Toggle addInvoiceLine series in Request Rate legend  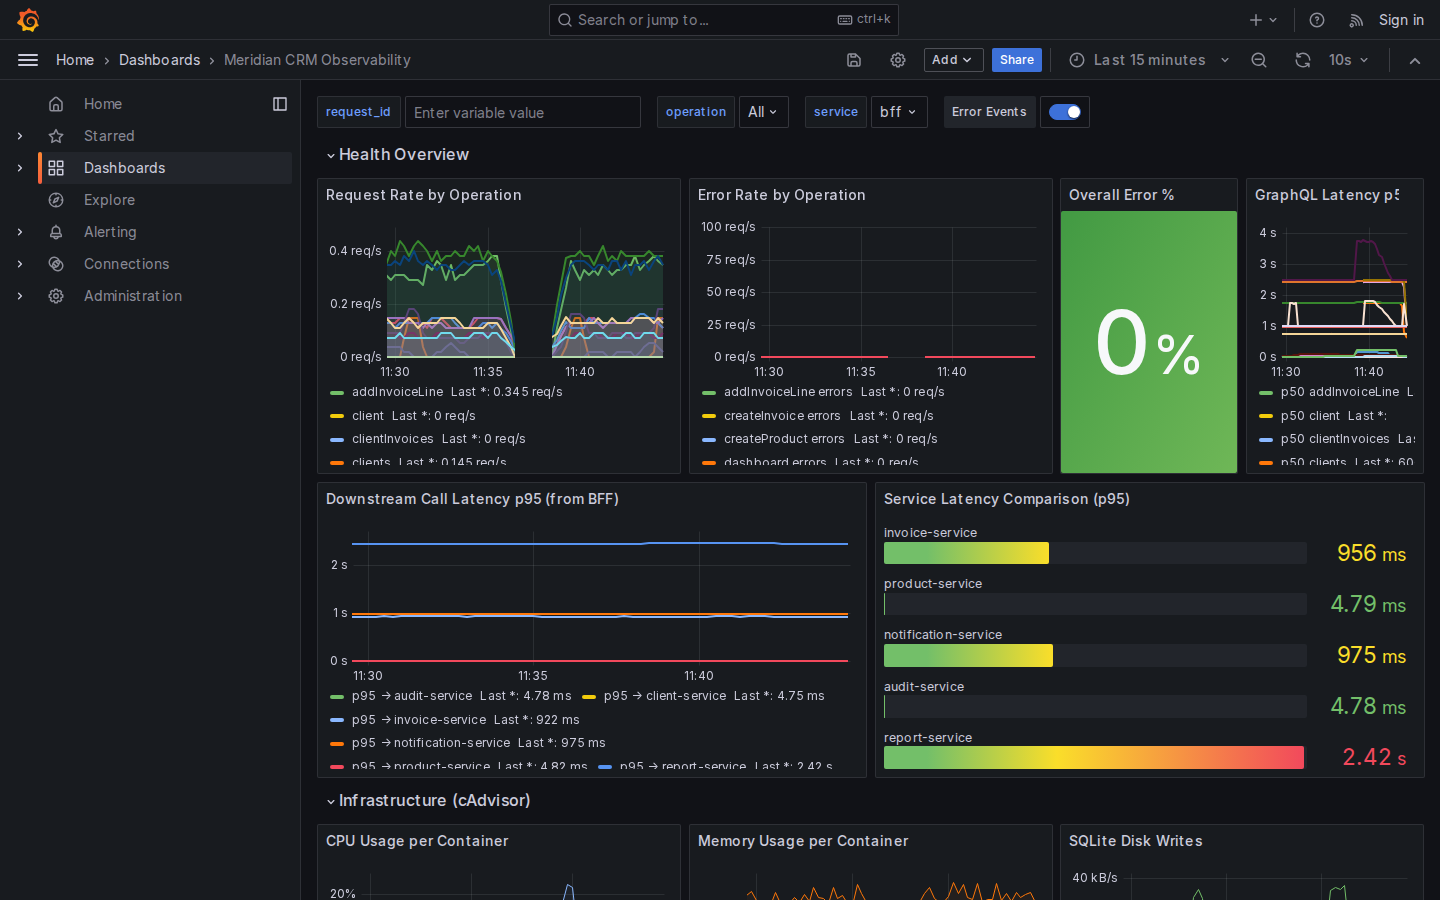397,392
